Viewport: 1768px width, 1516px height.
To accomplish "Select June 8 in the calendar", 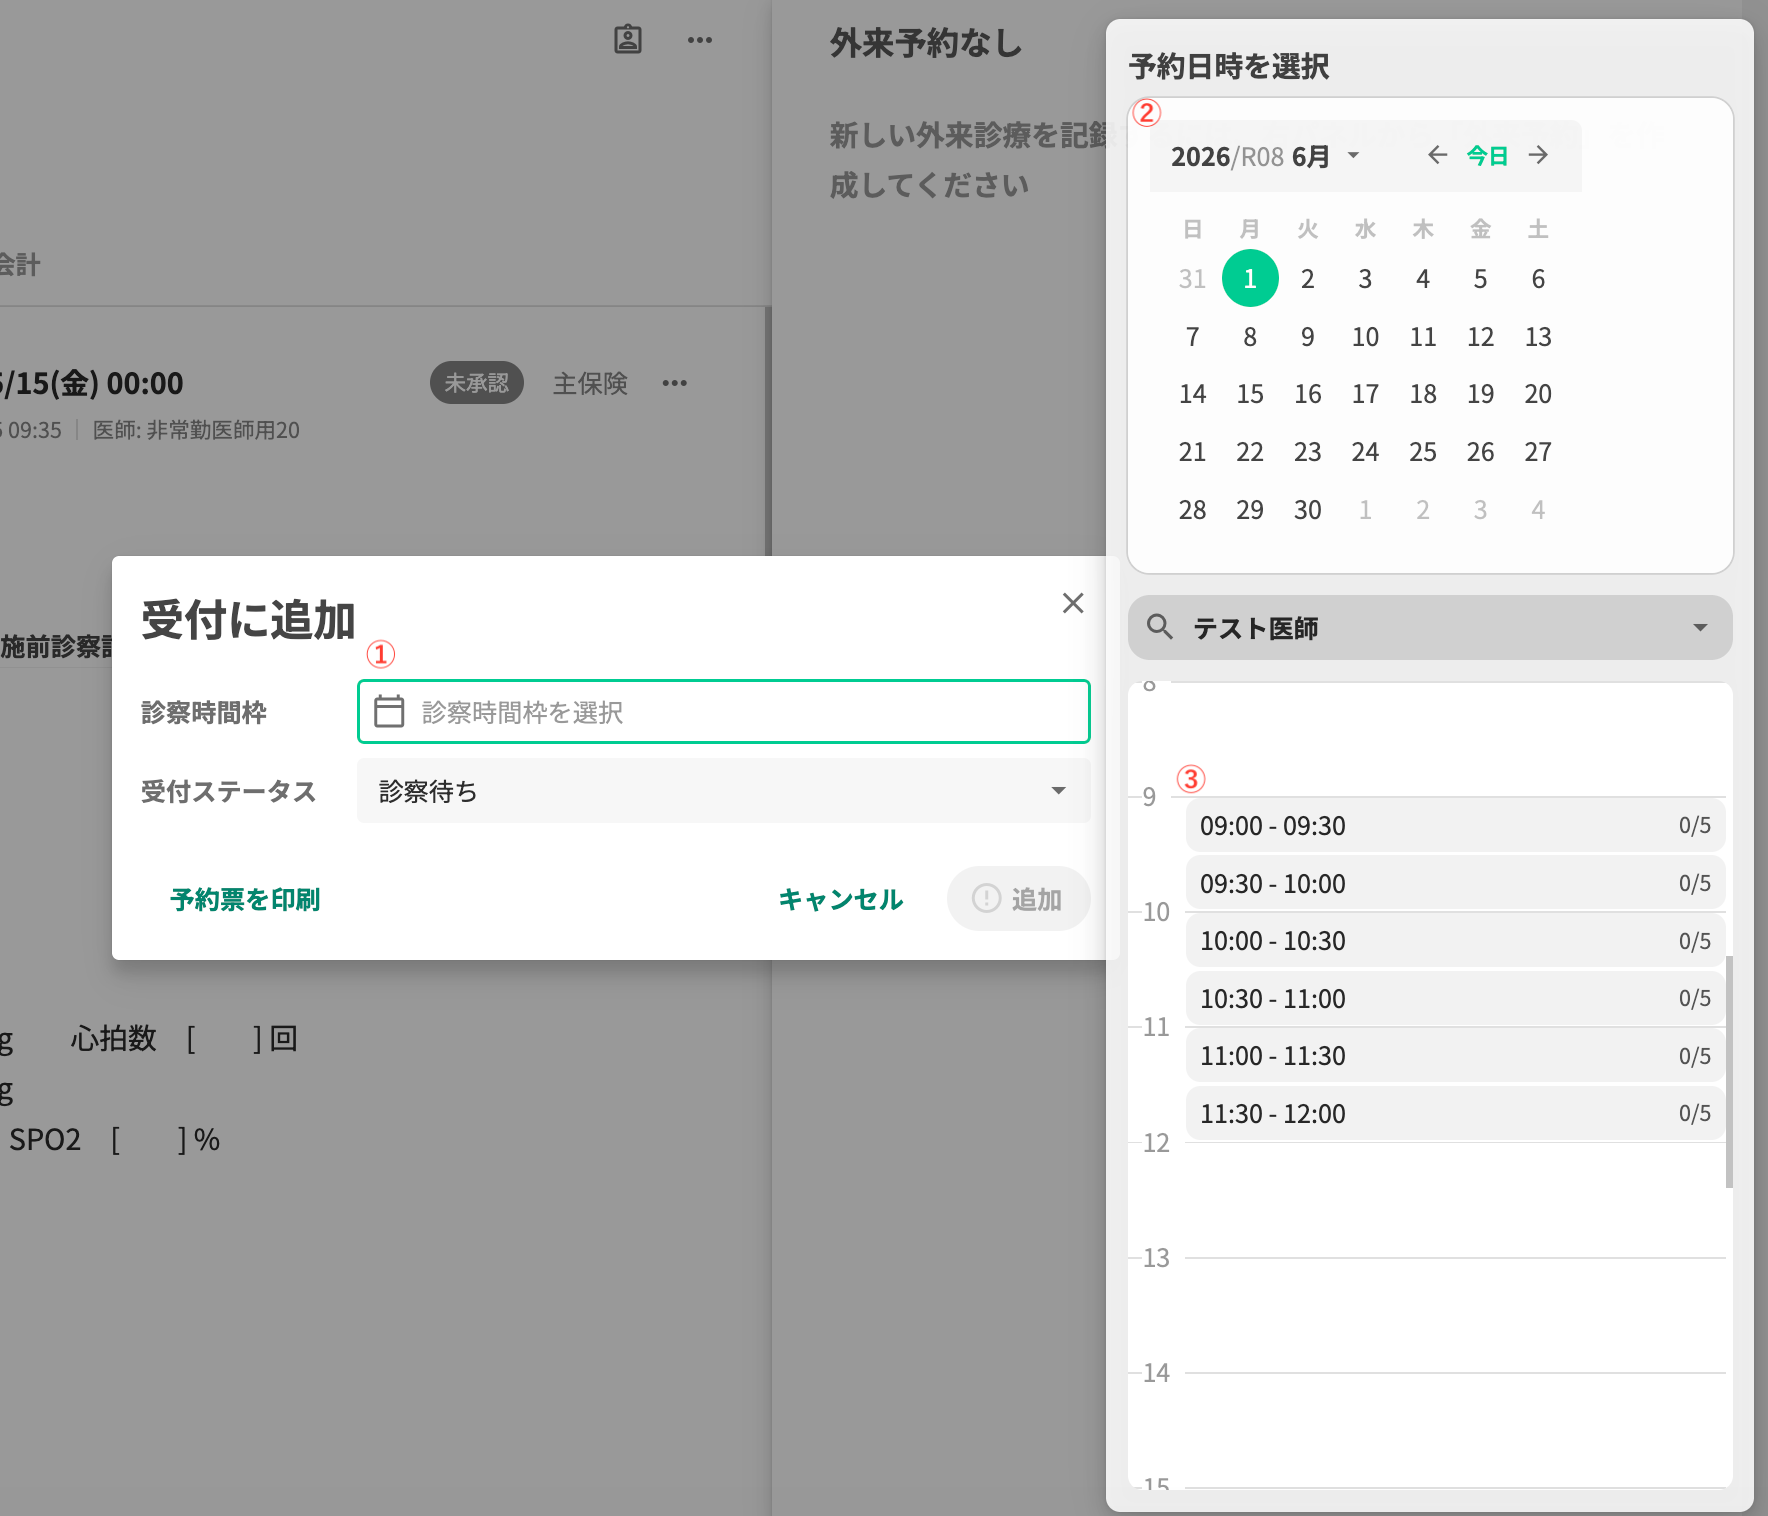I will coord(1250,337).
